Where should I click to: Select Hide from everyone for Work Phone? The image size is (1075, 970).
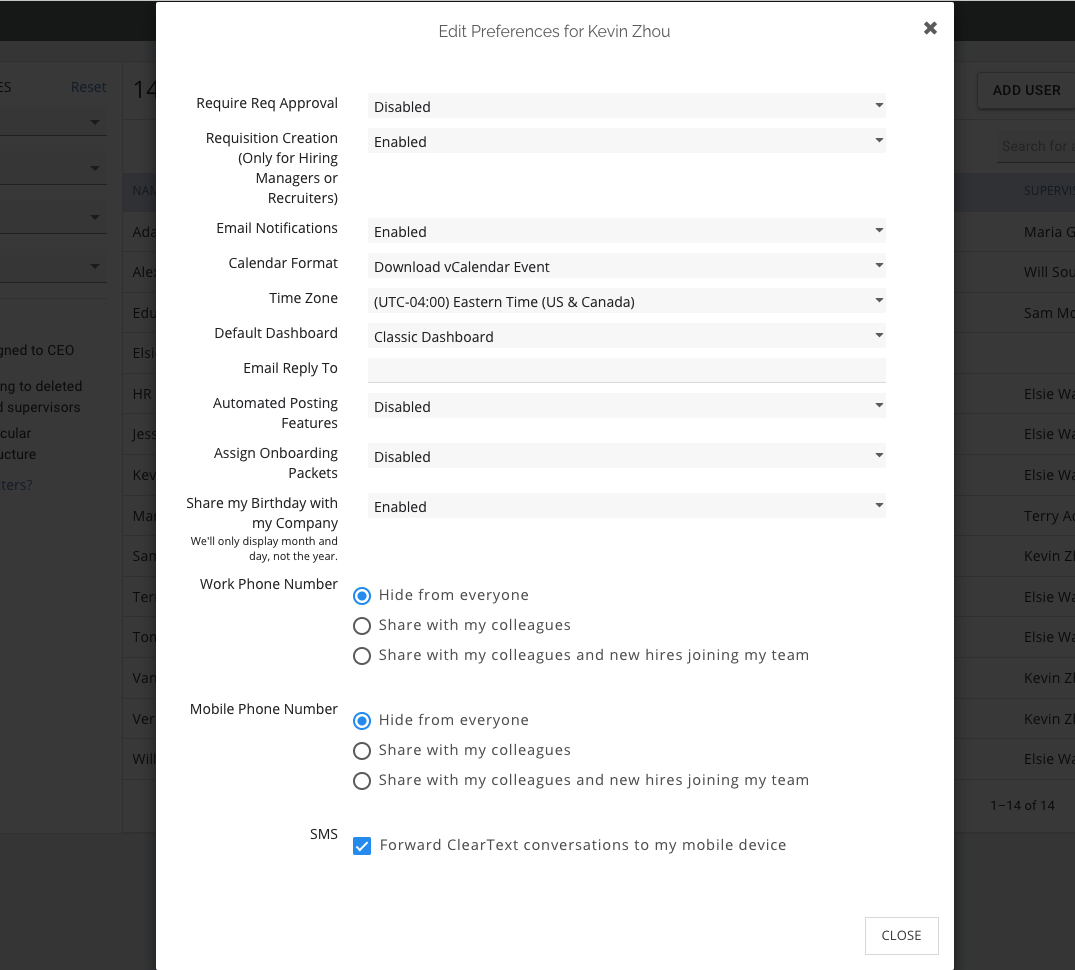[362, 596]
